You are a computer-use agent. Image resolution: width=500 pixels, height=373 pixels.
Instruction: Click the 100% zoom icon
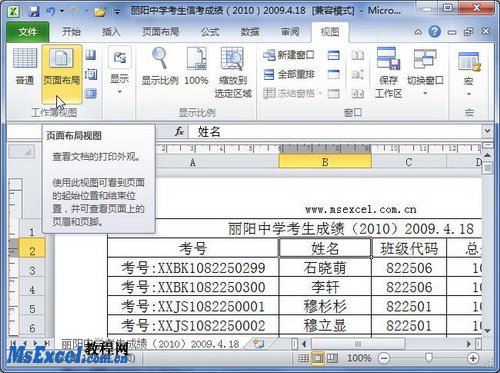pyautogui.click(x=196, y=66)
